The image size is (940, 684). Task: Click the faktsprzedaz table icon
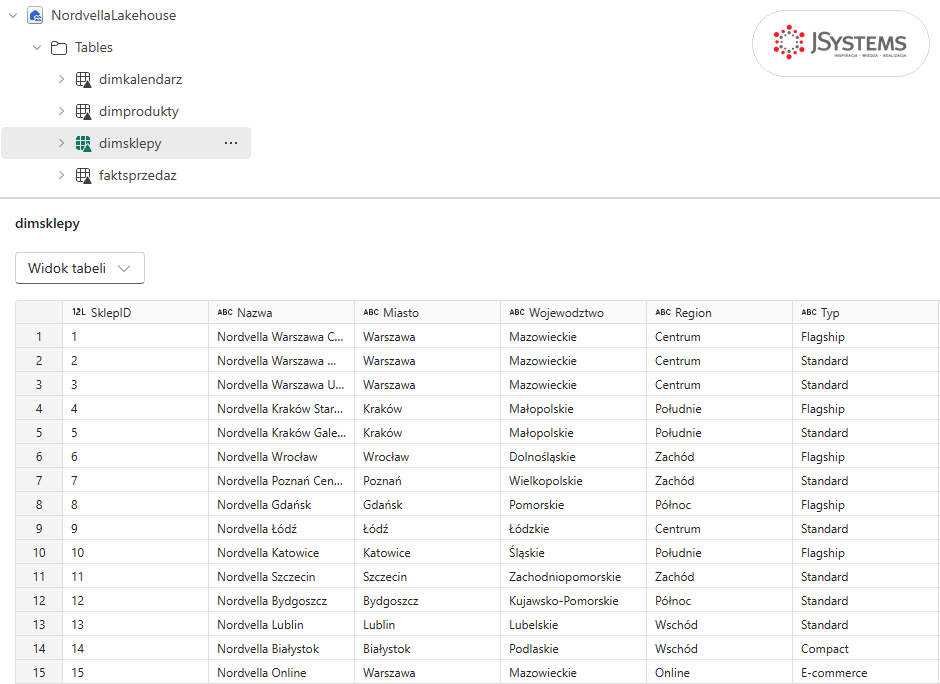83,176
